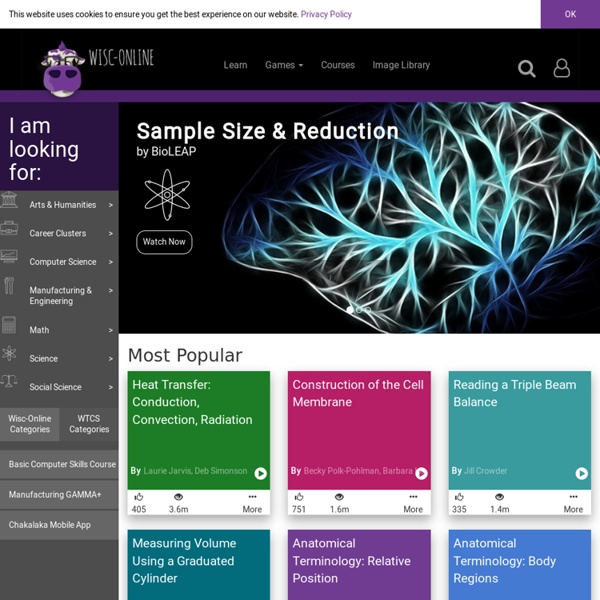
Task: Like the Heat Transfer card thumbs-up
Action: [139, 497]
